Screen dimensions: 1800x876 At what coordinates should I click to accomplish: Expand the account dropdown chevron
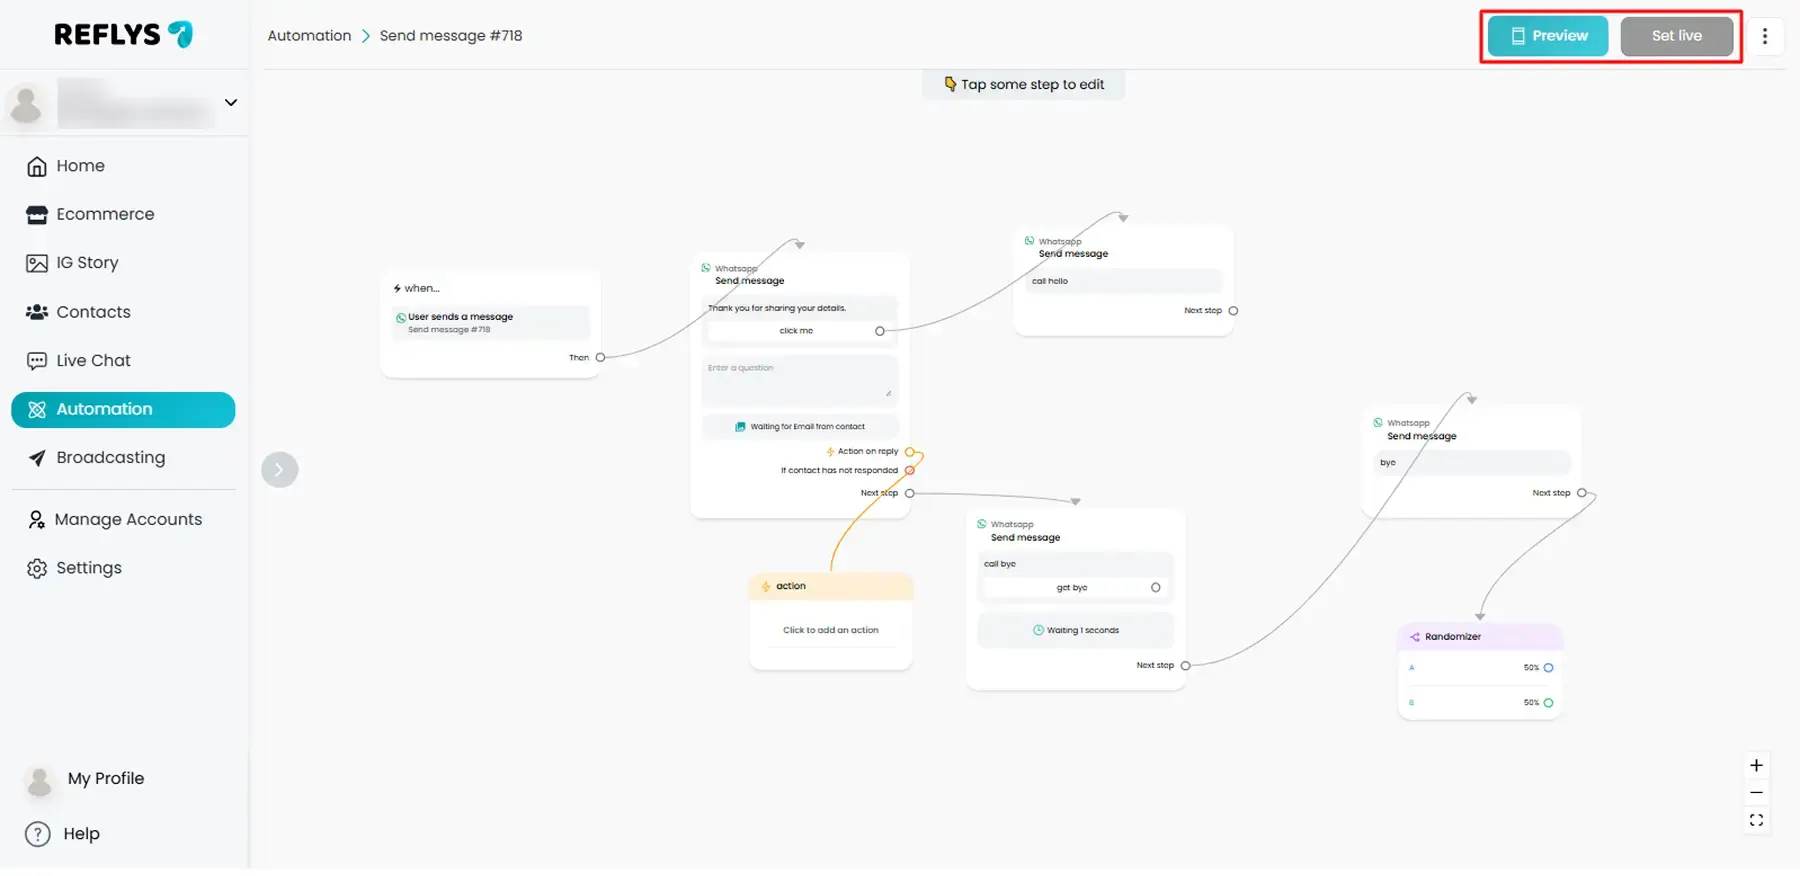tap(231, 103)
